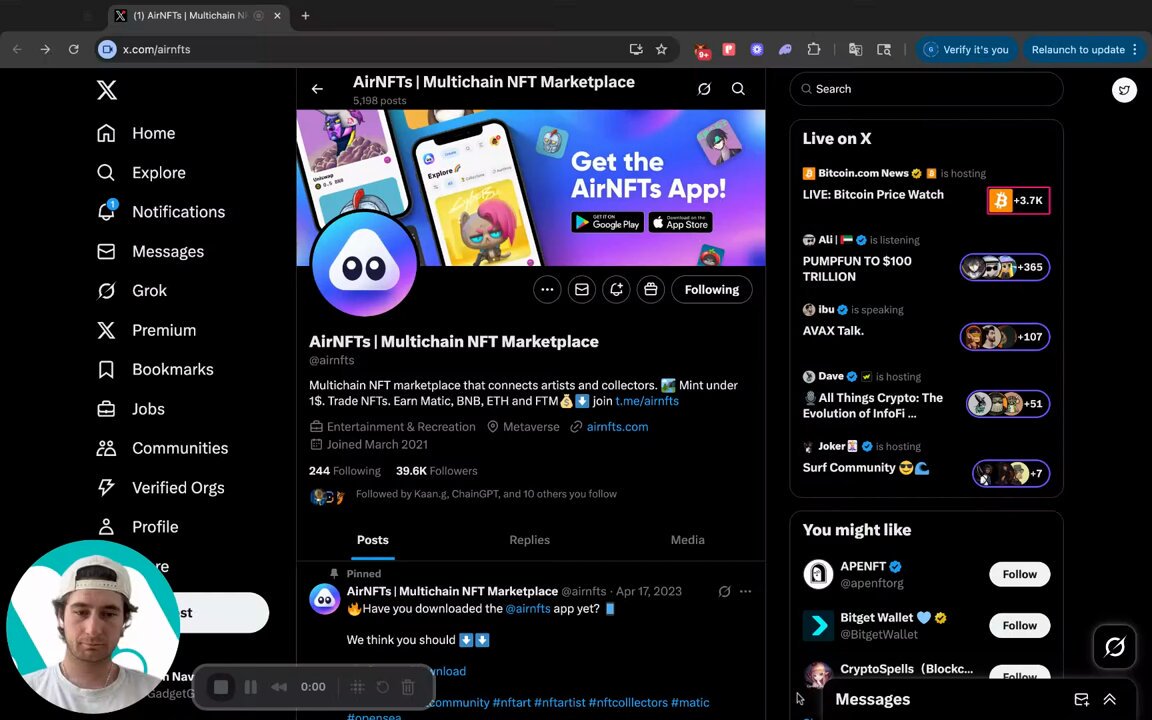This screenshot has height=720, width=1152.
Task: Click the Relaunch to update button
Action: tap(1084, 49)
